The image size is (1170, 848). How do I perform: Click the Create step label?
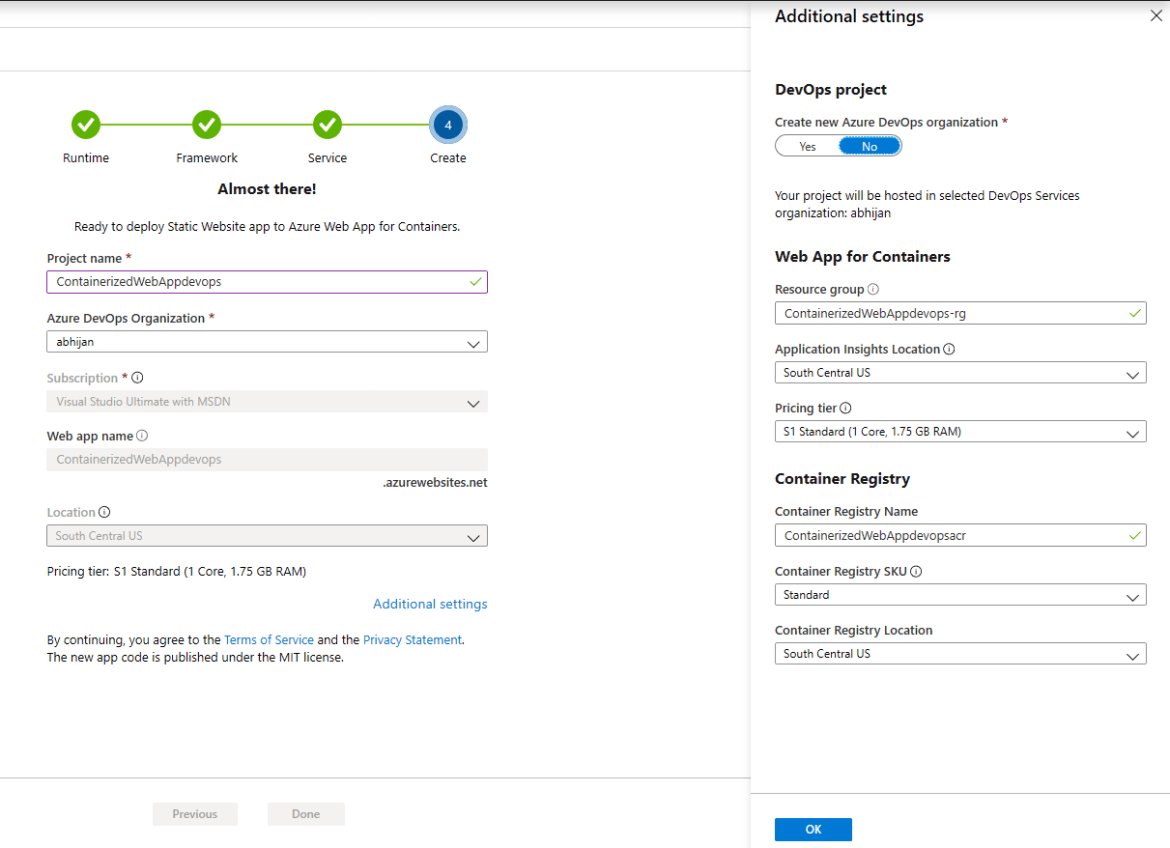(x=448, y=158)
